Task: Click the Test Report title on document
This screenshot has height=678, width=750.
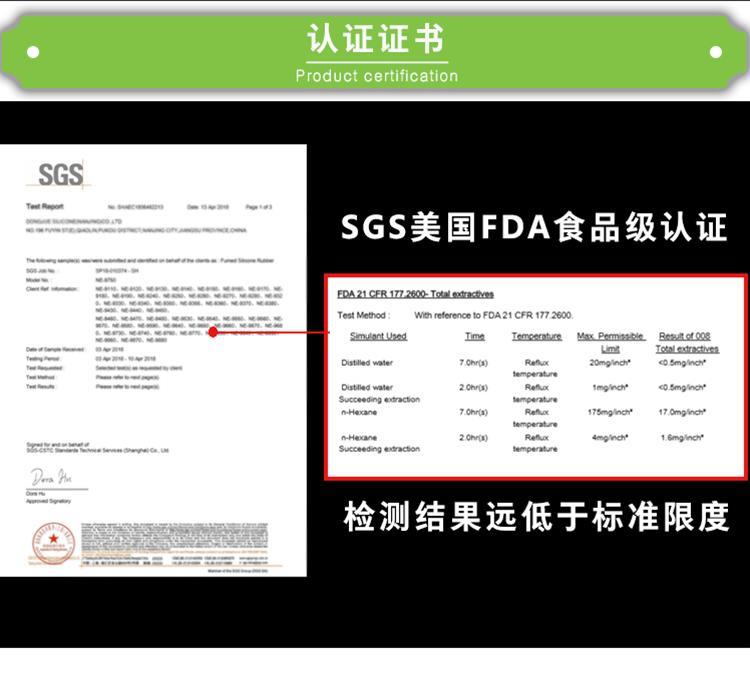Action: pos(44,206)
